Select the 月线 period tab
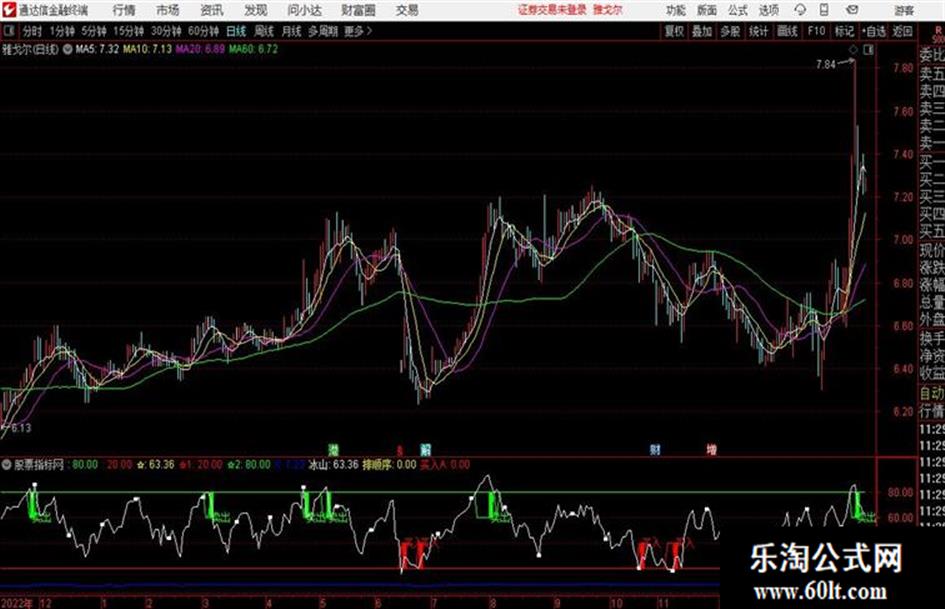Screen dimensions: 945x609 [291, 31]
